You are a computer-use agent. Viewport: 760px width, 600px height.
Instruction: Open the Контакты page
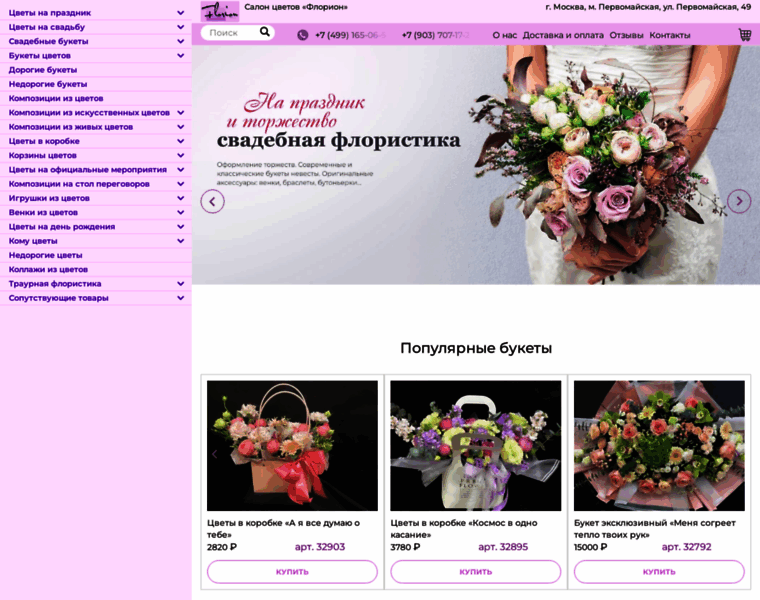(670, 35)
